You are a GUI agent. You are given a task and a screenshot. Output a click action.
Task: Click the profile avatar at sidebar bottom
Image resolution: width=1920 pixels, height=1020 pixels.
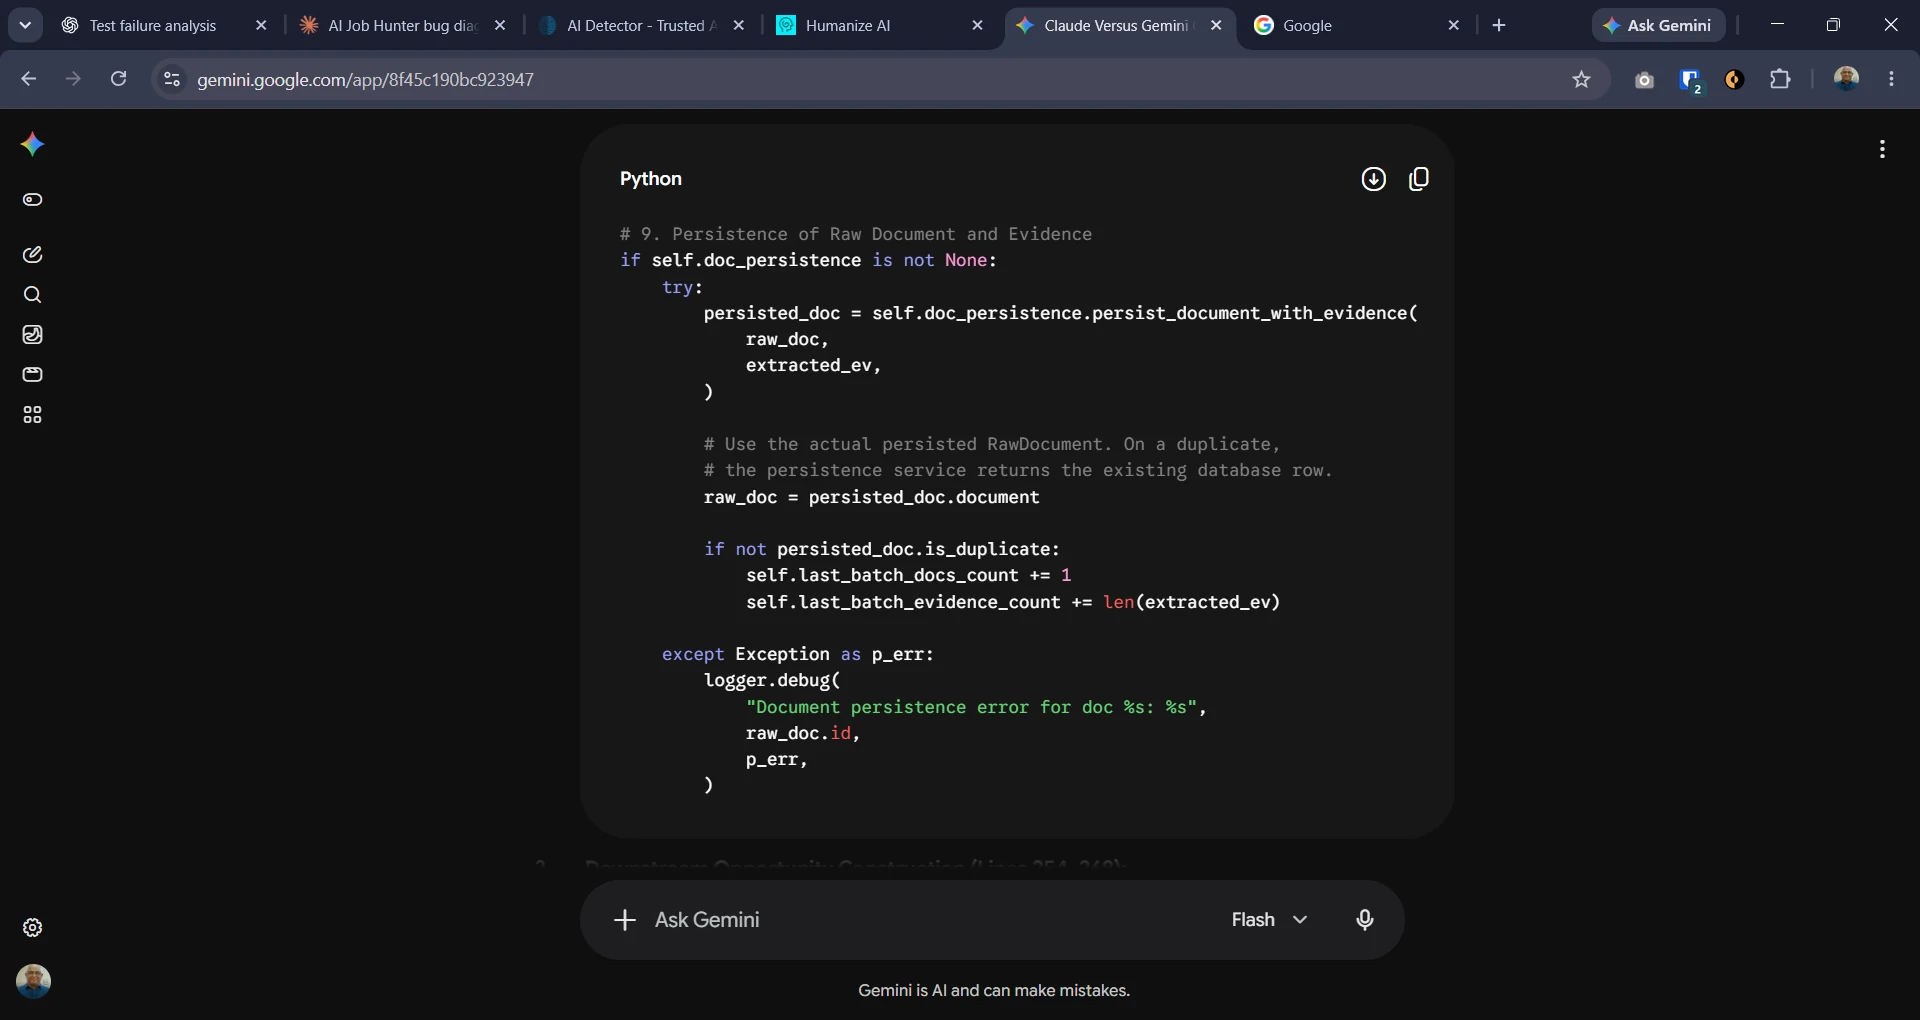click(33, 981)
